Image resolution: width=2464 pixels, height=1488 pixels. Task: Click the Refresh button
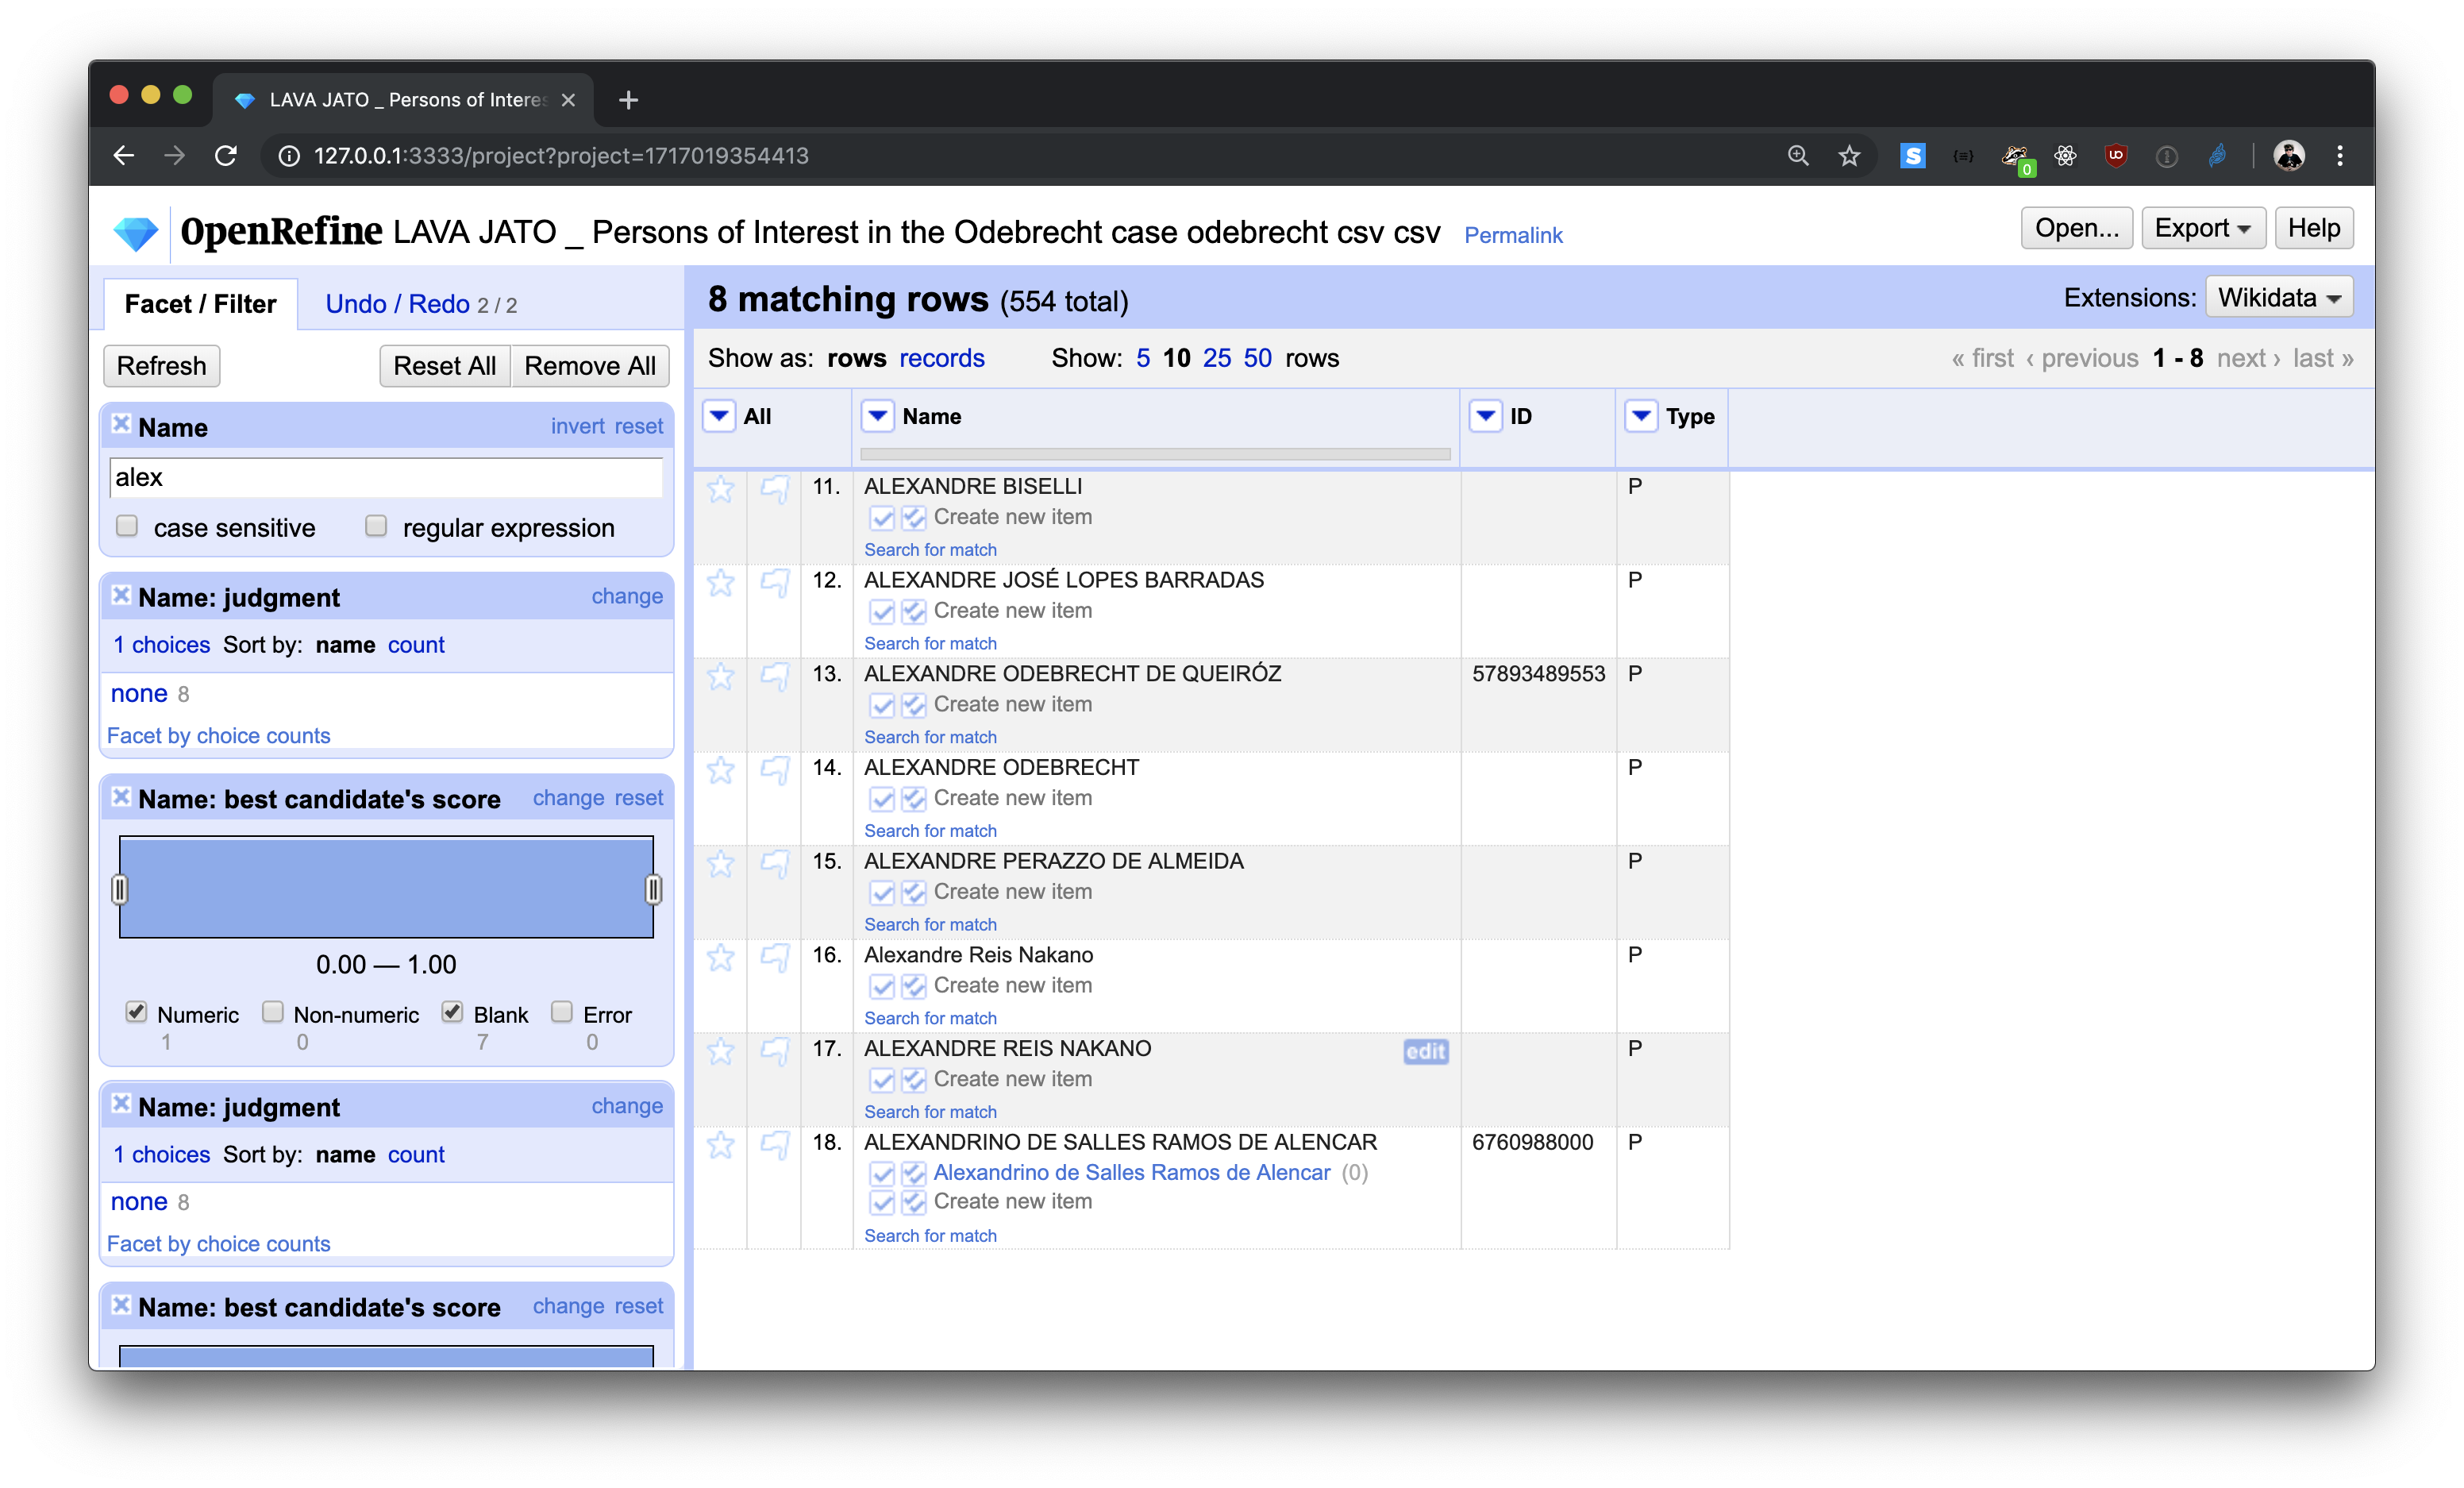(x=162, y=366)
